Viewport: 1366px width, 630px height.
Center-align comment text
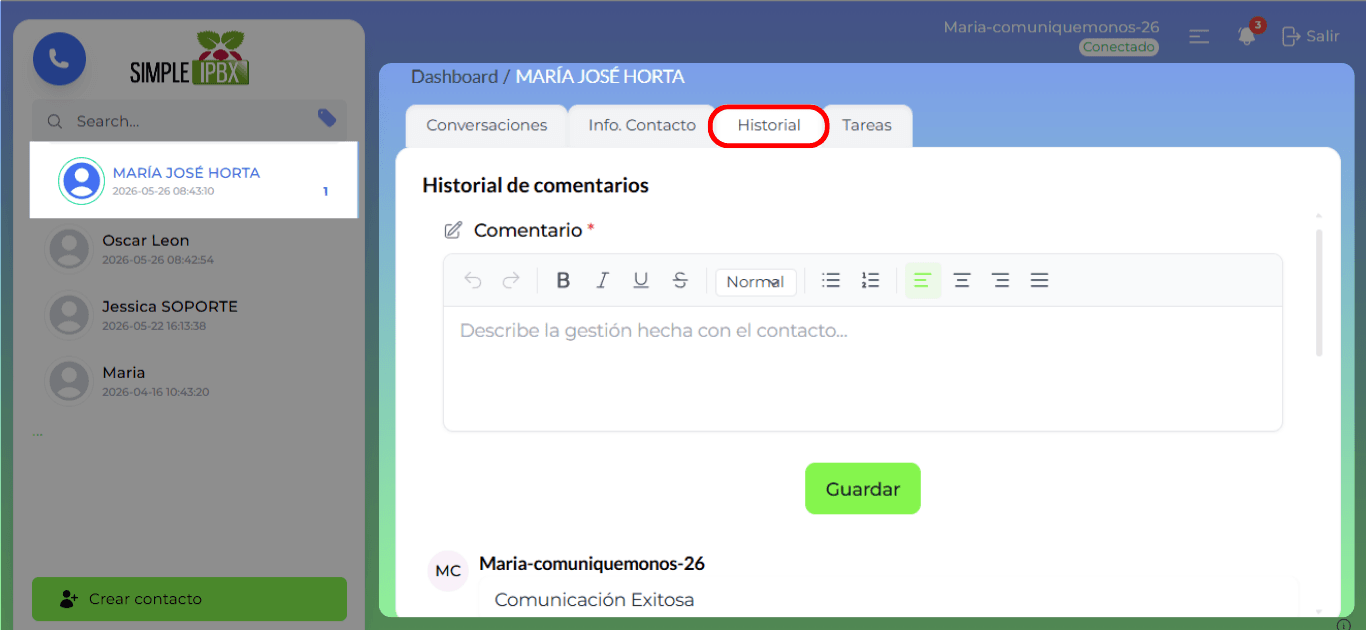[x=962, y=281]
